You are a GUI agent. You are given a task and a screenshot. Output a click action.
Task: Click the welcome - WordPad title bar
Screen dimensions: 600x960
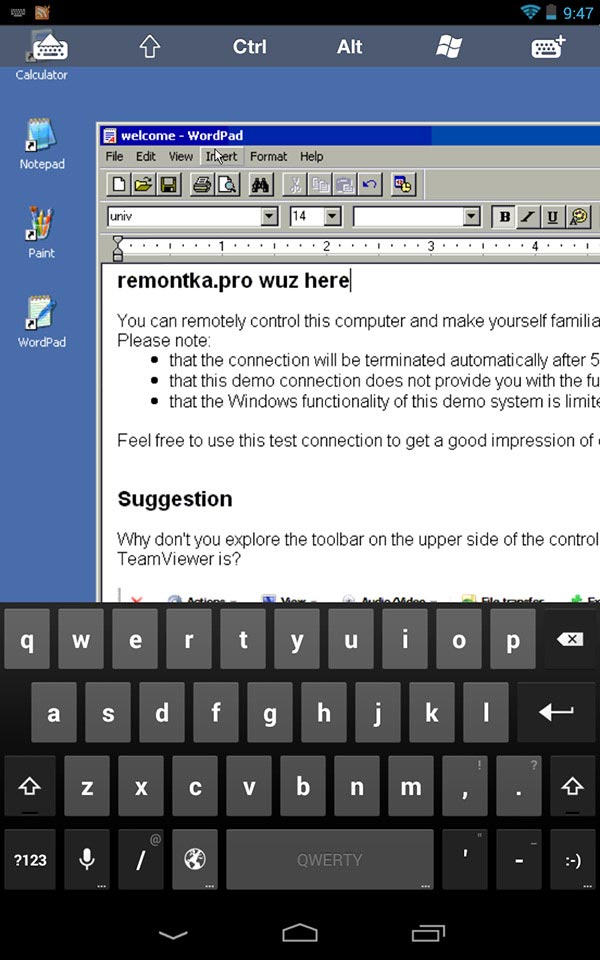click(x=350, y=135)
